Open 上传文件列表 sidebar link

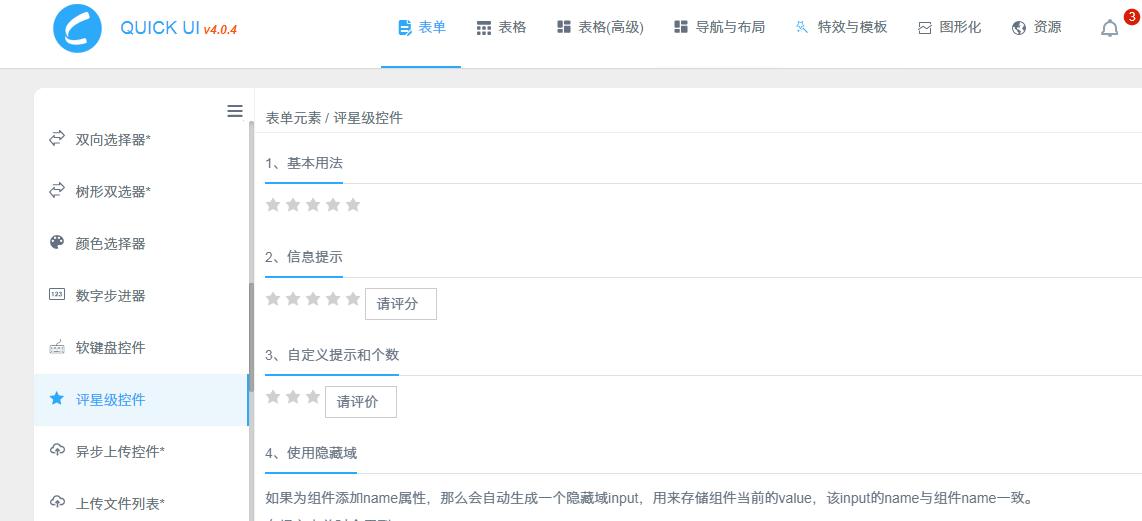pos(120,503)
